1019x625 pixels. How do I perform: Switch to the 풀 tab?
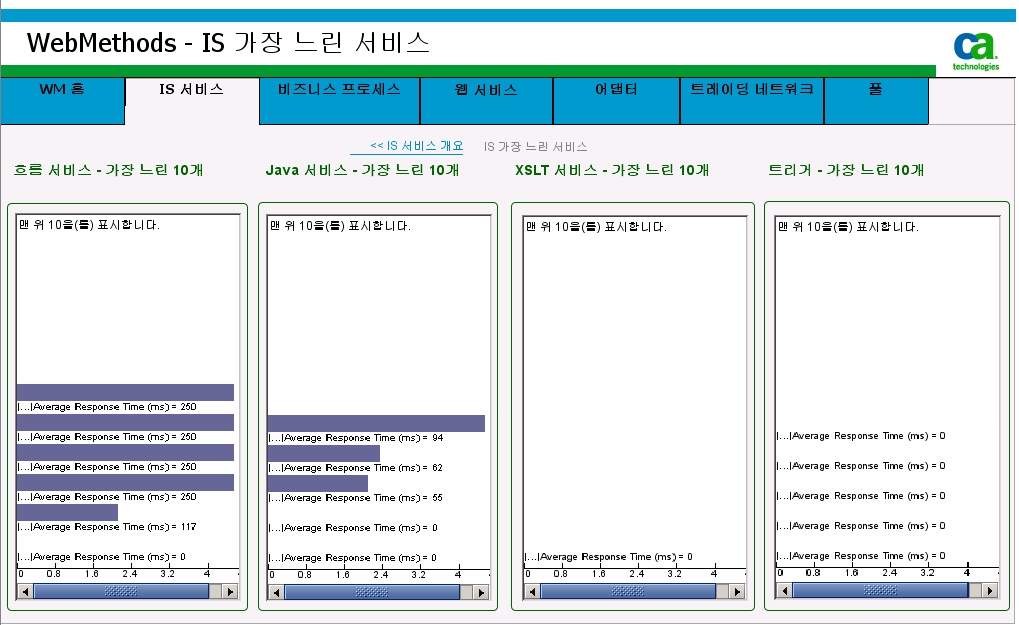[x=876, y=101]
